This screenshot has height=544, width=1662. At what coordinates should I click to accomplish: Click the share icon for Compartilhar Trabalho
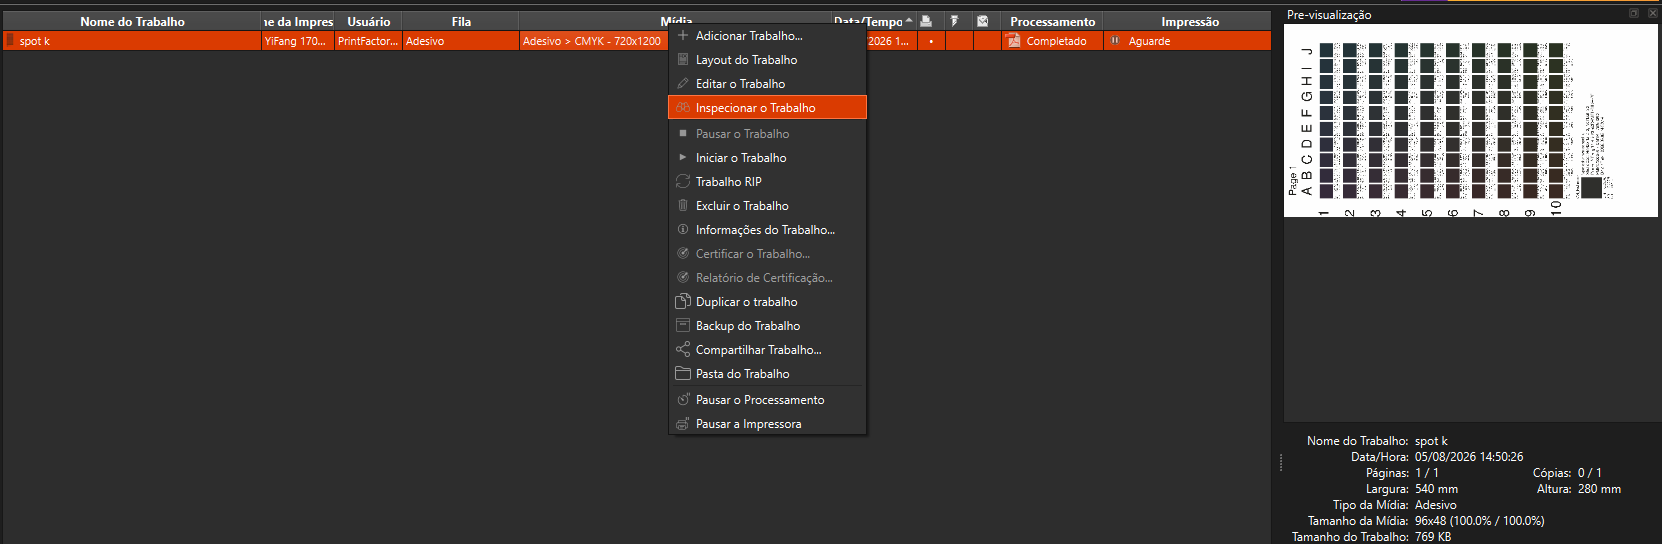pyautogui.click(x=683, y=350)
